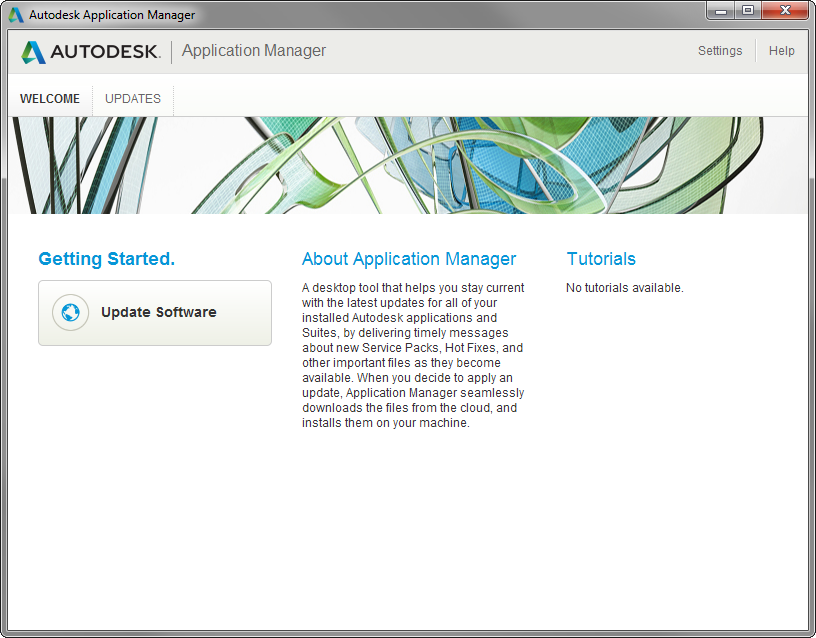Click the 'Application Manager' header title text
816x638 pixels.
pos(253,51)
